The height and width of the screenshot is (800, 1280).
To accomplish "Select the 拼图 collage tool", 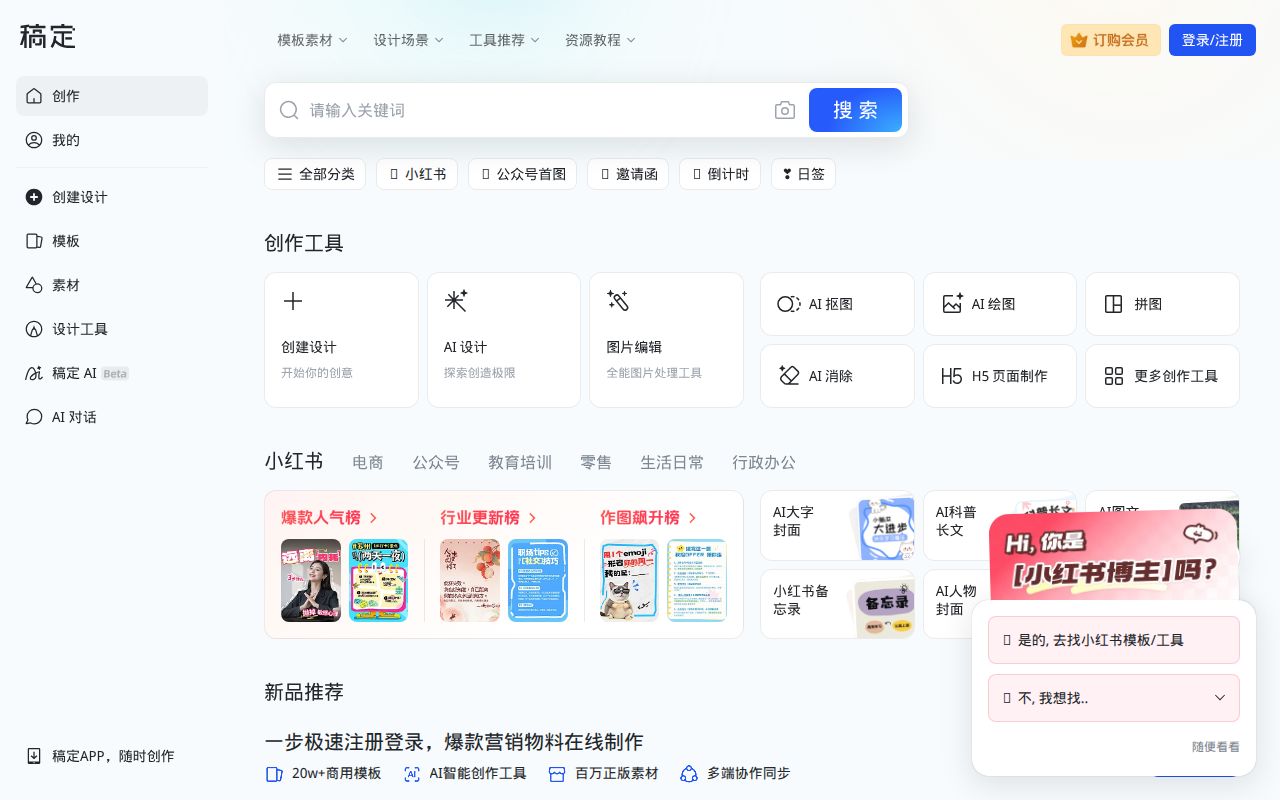I will [x=1162, y=304].
